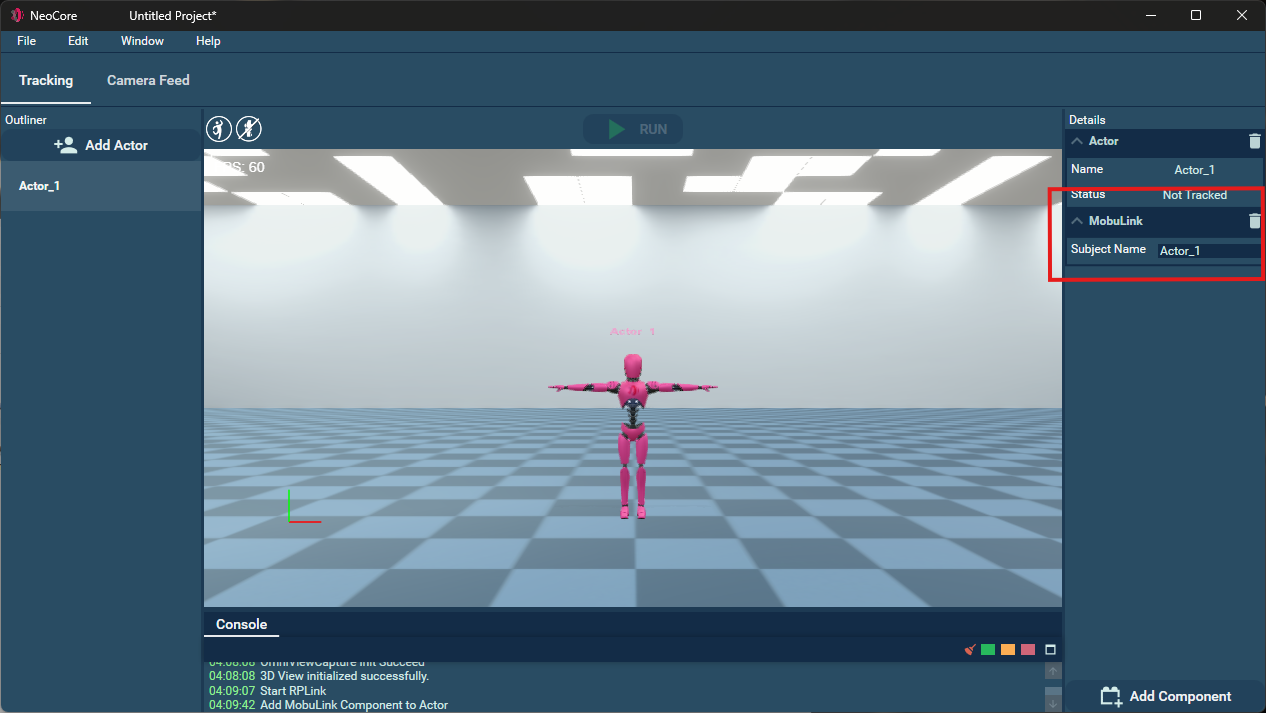Image resolution: width=1266 pixels, height=713 pixels.
Task: Open the File menu
Action: pyautogui.click(x=26, y=41)
